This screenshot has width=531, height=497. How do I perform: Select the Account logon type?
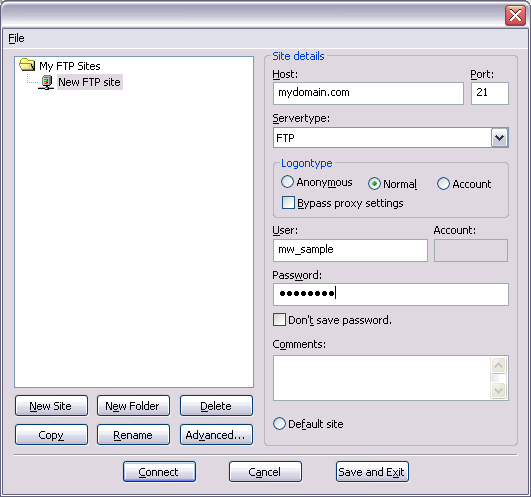pos(443,184)
